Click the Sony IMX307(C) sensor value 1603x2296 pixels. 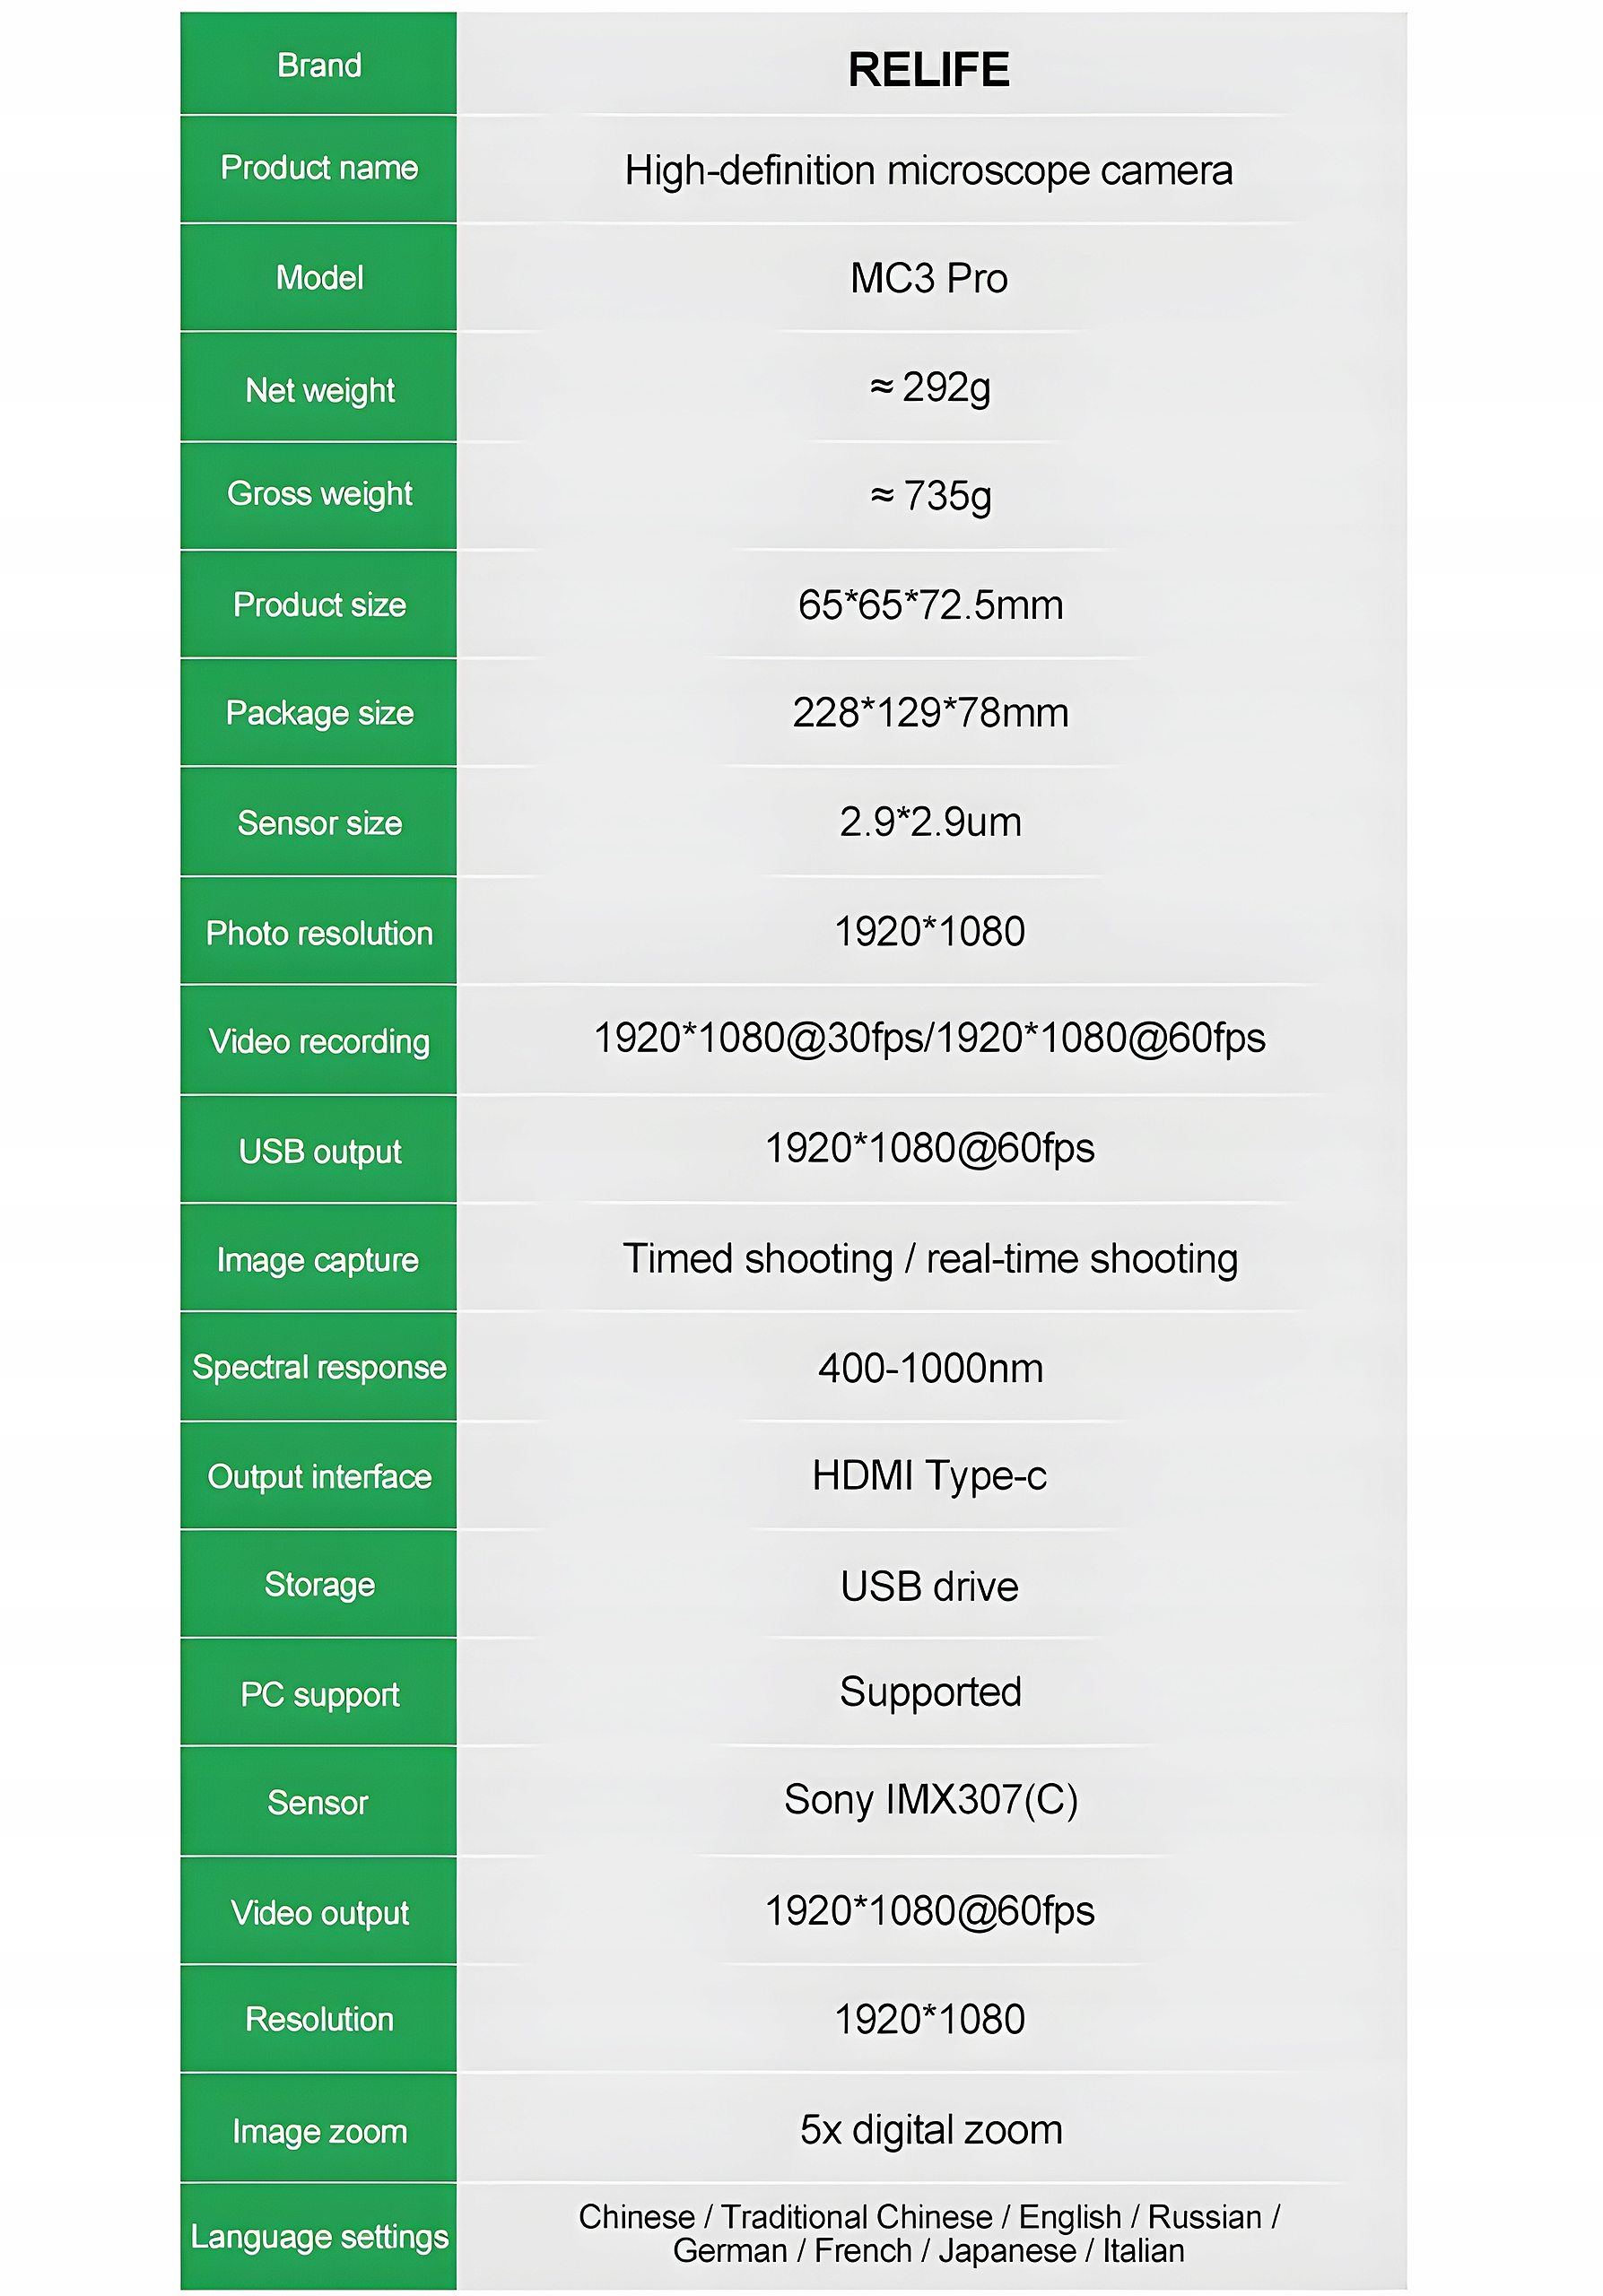click(930, 1800)
